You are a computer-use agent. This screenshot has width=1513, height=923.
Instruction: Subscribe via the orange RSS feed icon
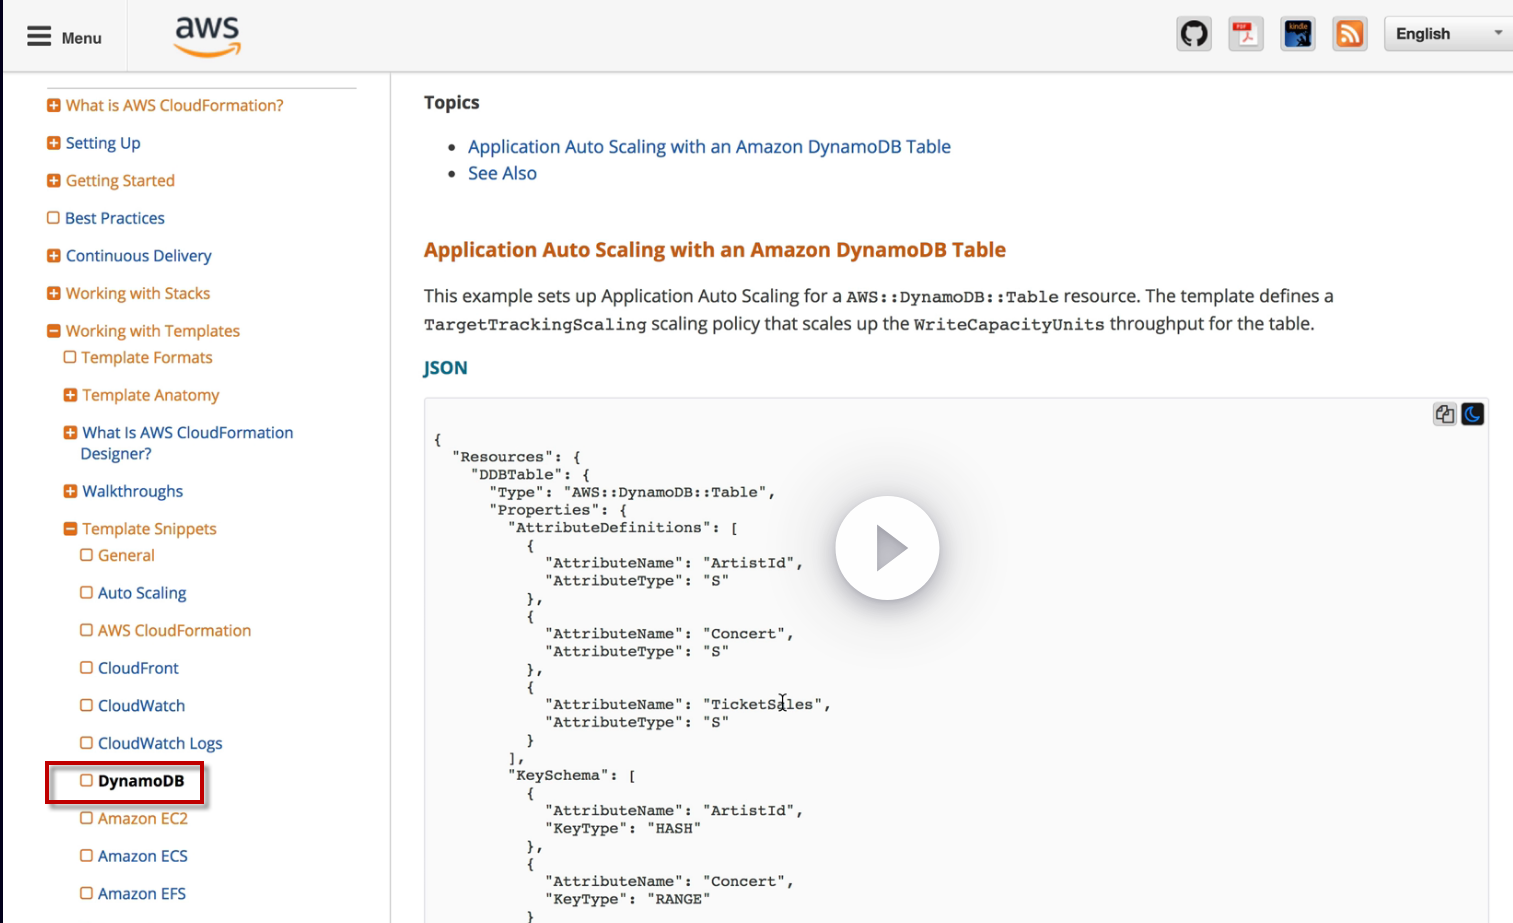[x=1350, y=34]
